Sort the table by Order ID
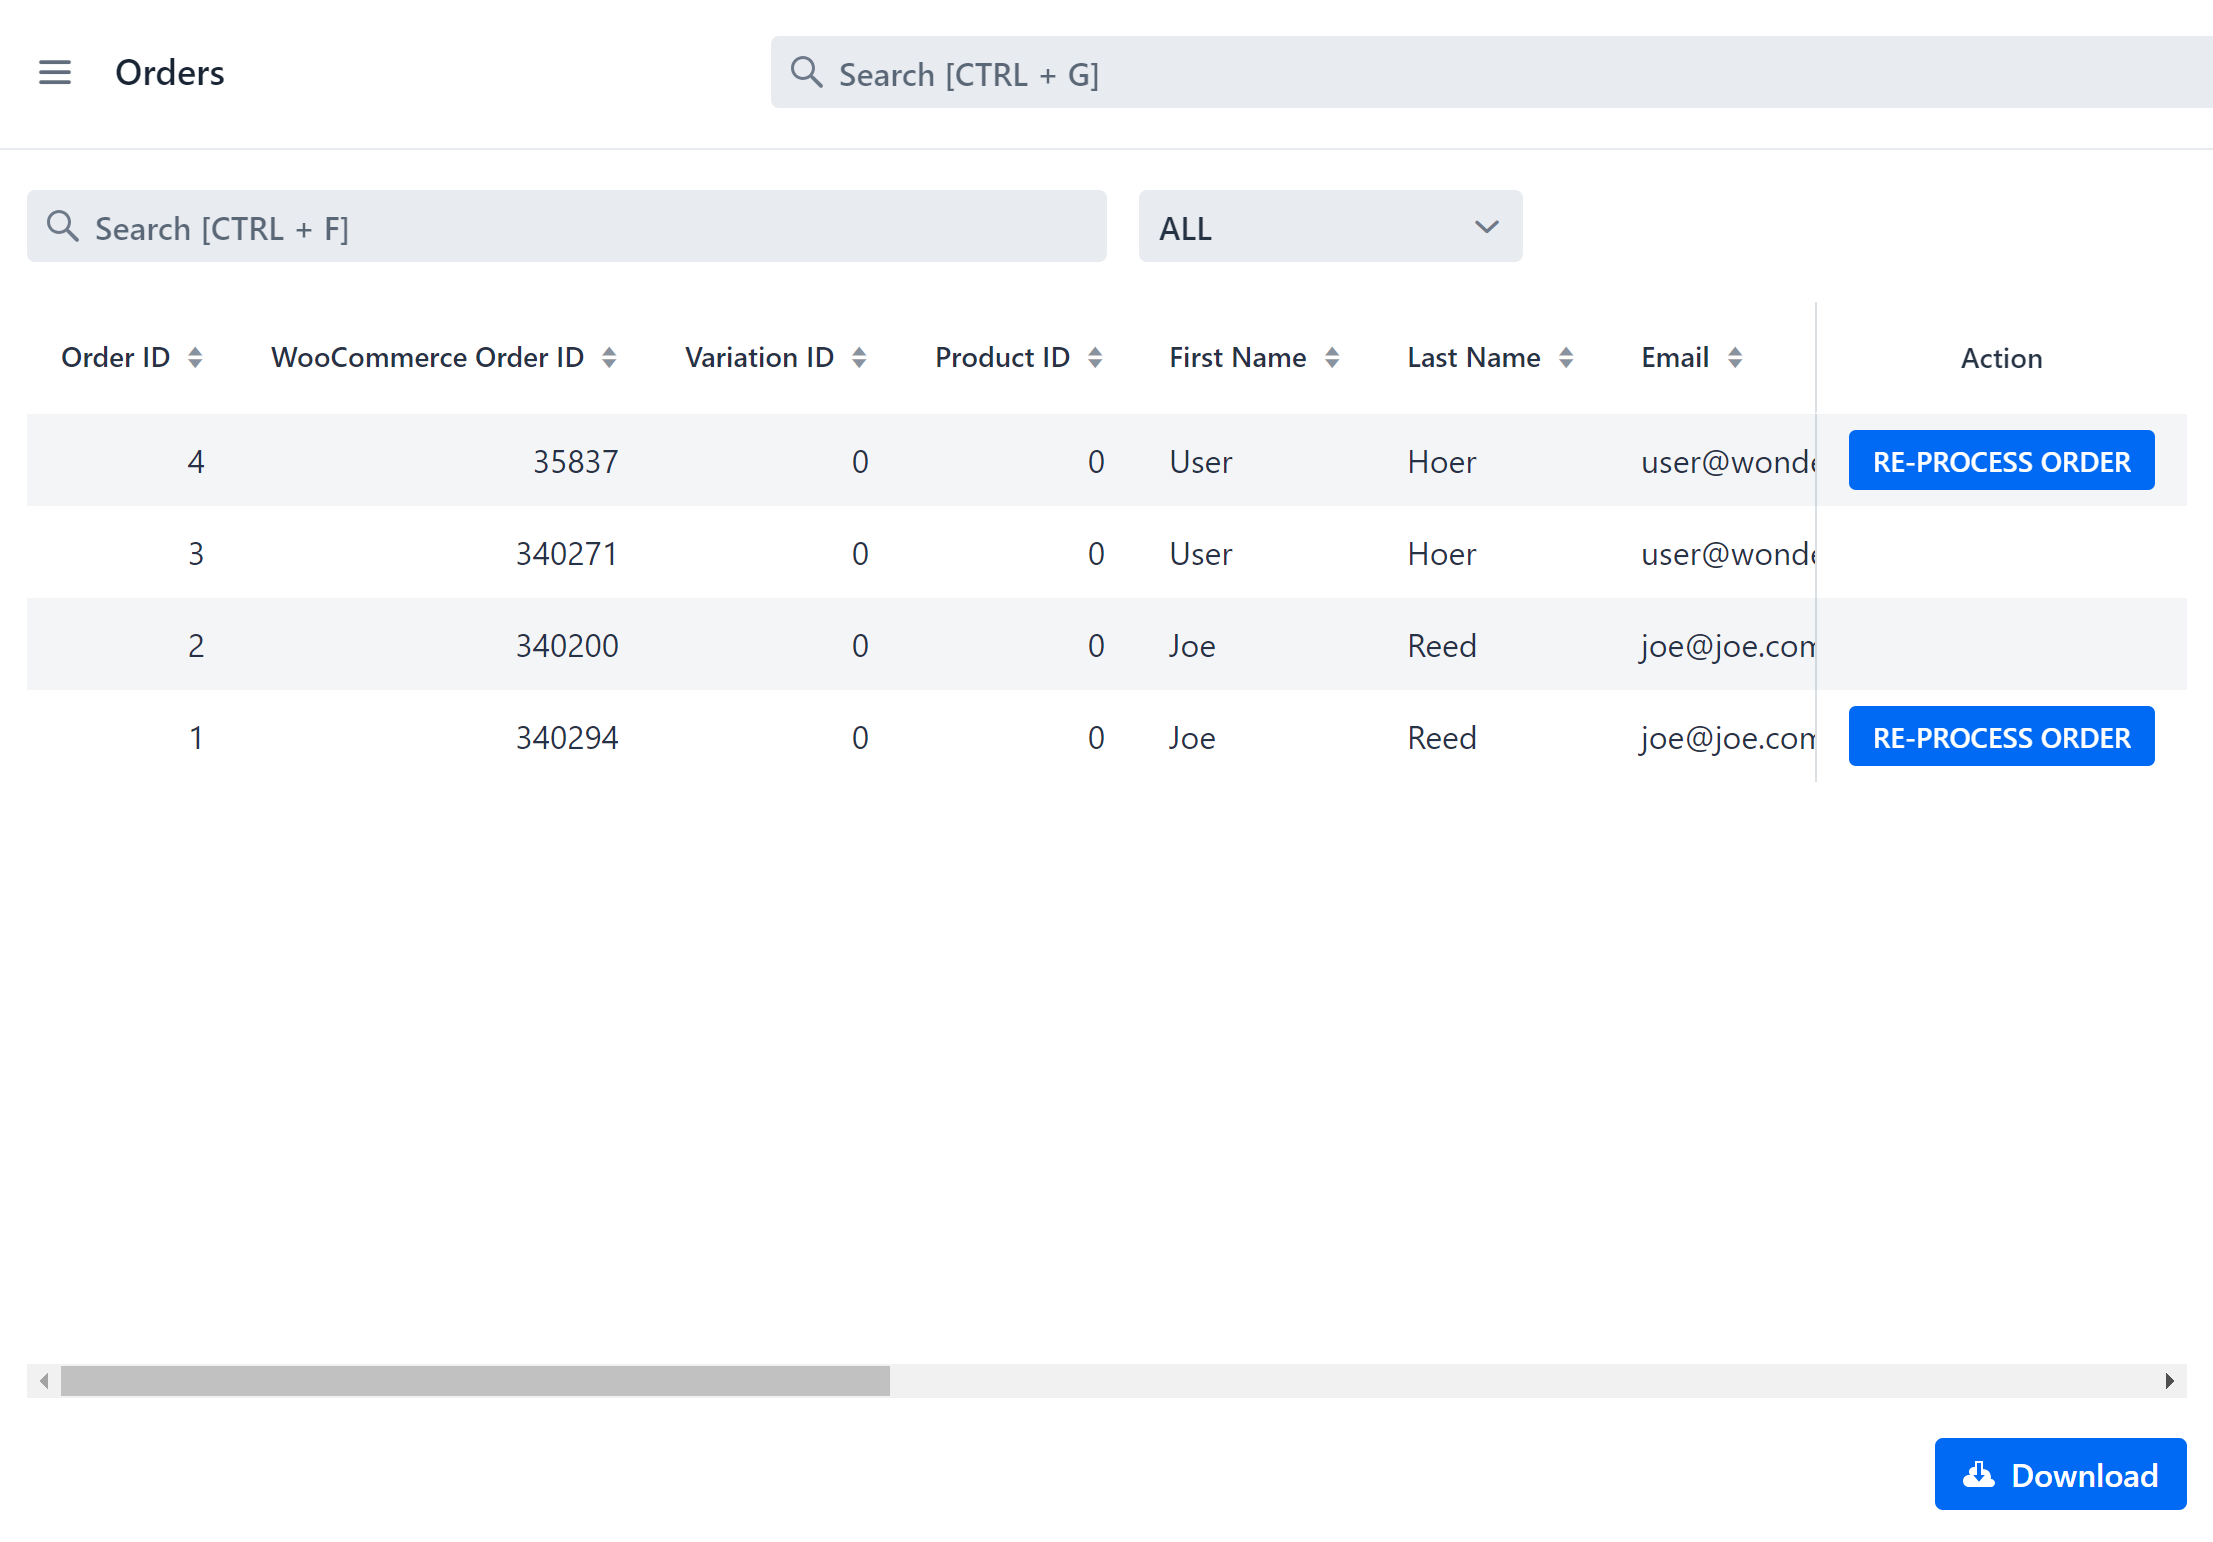 click(x=195, y=357)
